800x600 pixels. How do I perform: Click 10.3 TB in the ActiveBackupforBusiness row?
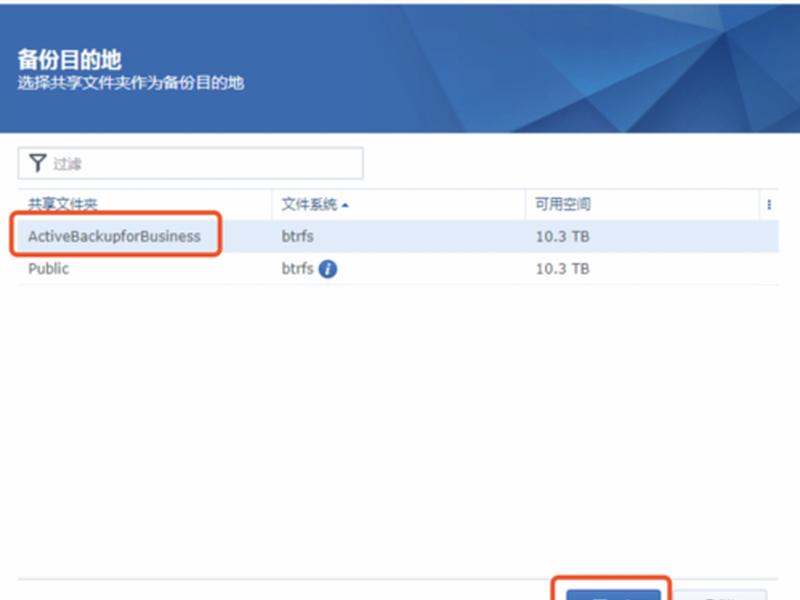click(x=562, y=236)
